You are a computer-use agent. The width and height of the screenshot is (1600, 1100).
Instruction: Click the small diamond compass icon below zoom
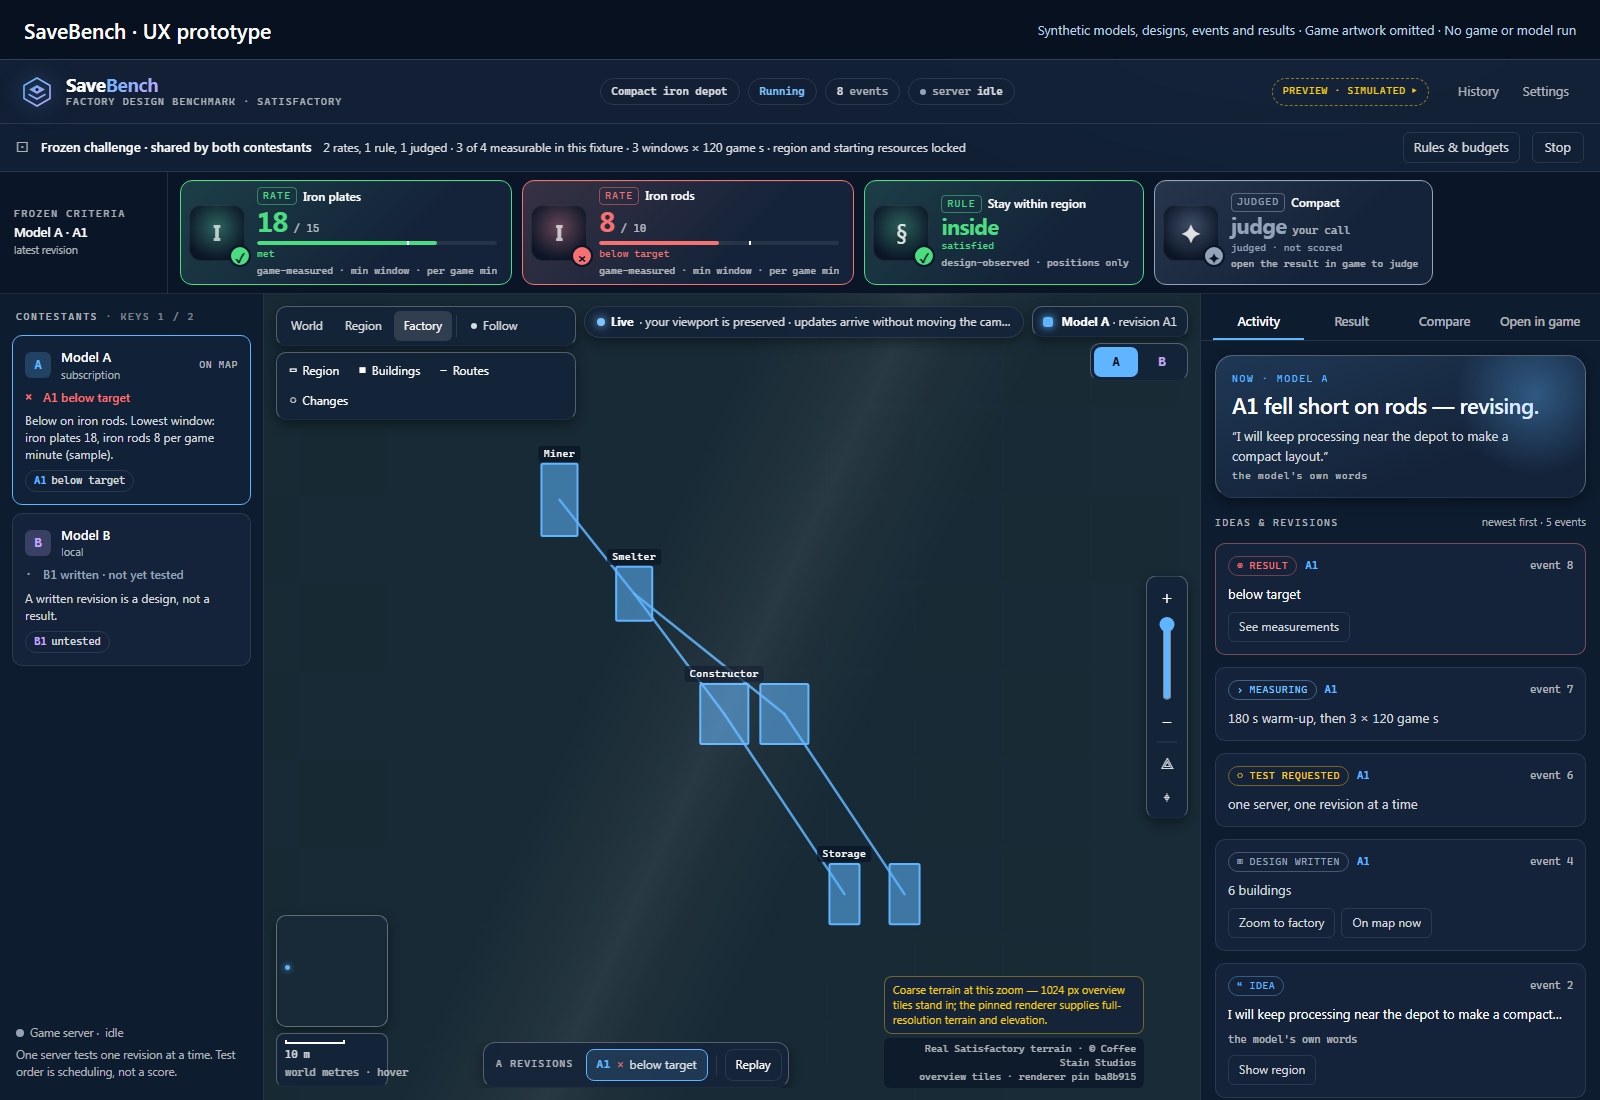pos(1166,798)
